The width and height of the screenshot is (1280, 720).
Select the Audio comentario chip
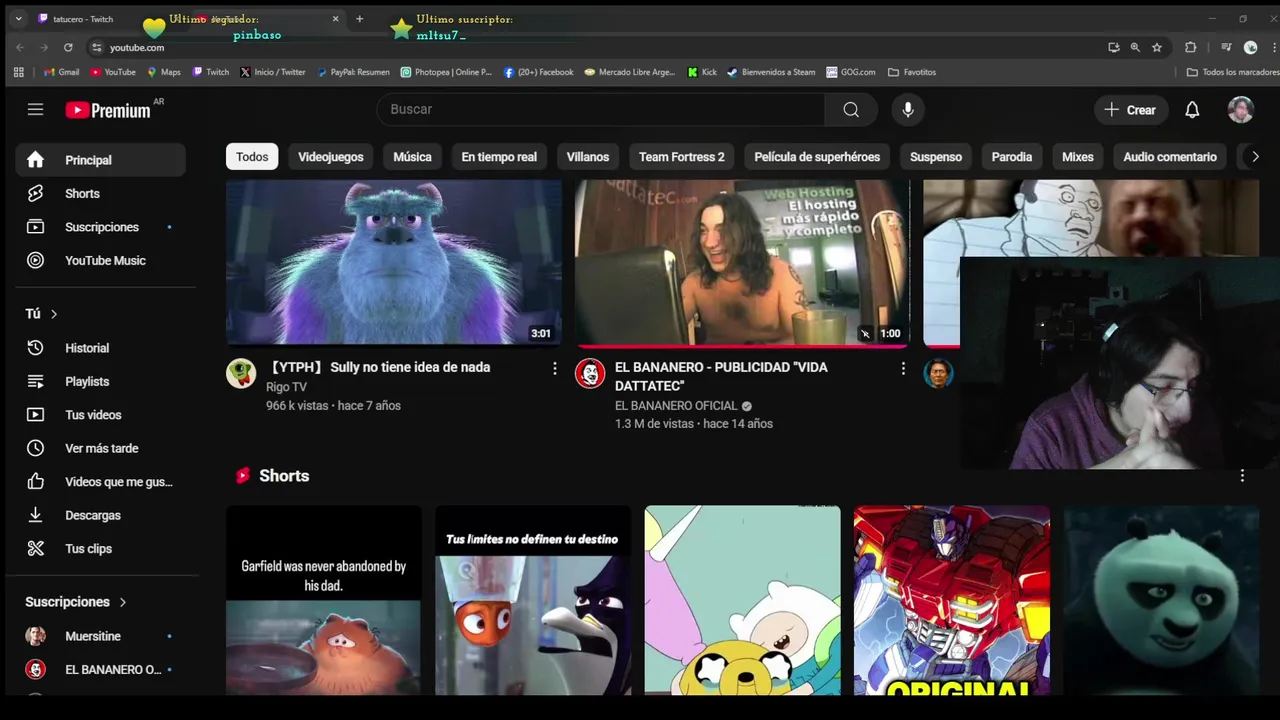pos(1170,157)
